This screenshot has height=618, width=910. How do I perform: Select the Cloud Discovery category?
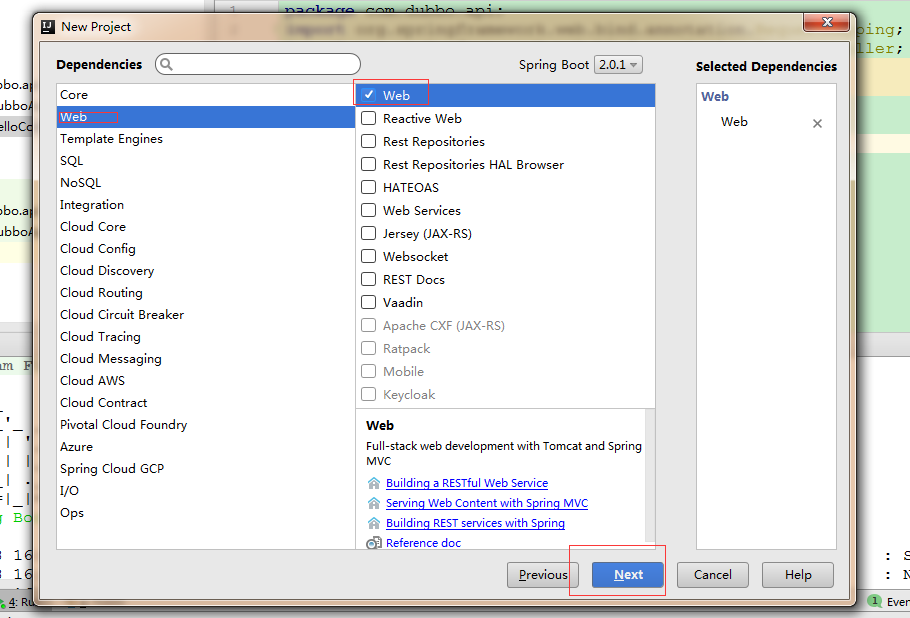205,271
